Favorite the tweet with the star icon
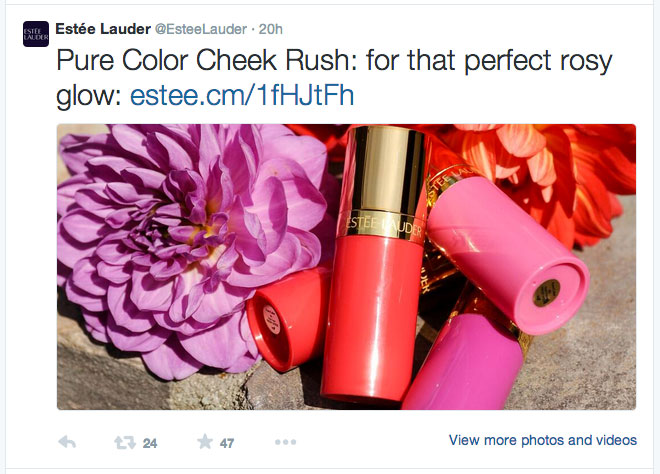The image size is (660, 474). pyautogui.click(x=205, y=442)
